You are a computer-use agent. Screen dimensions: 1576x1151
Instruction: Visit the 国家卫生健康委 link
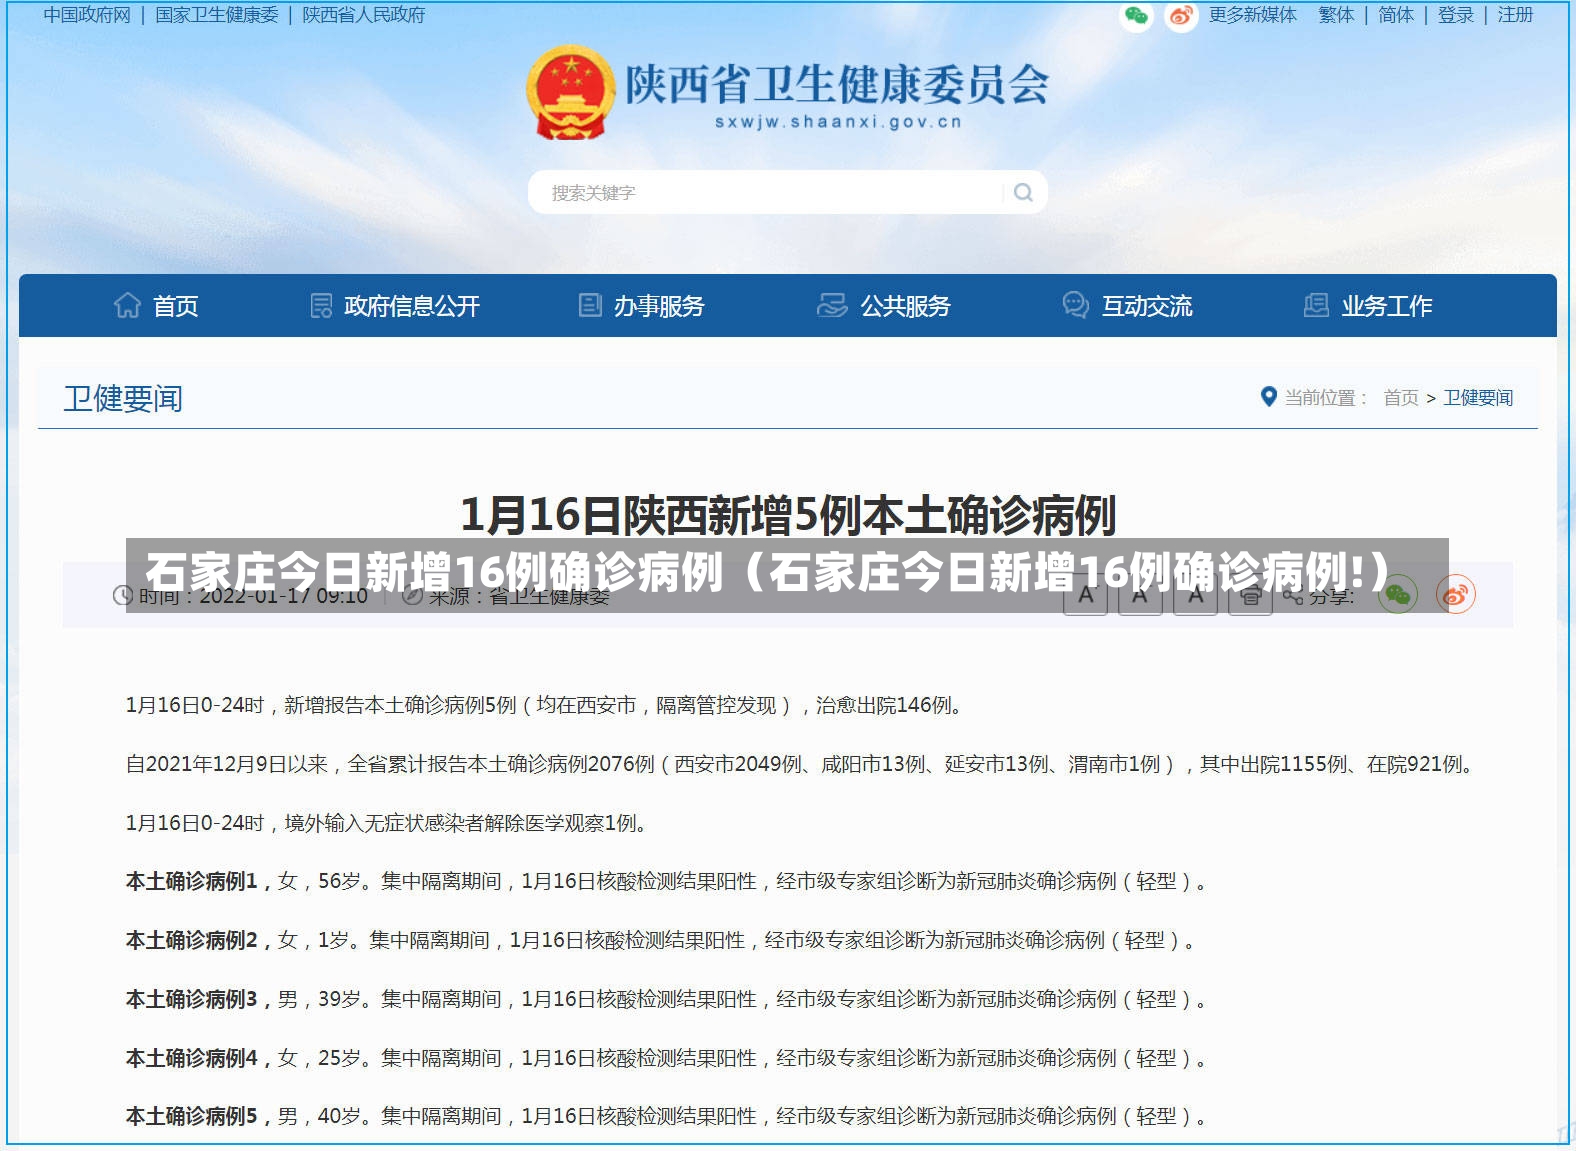click(x=217, y=15)
